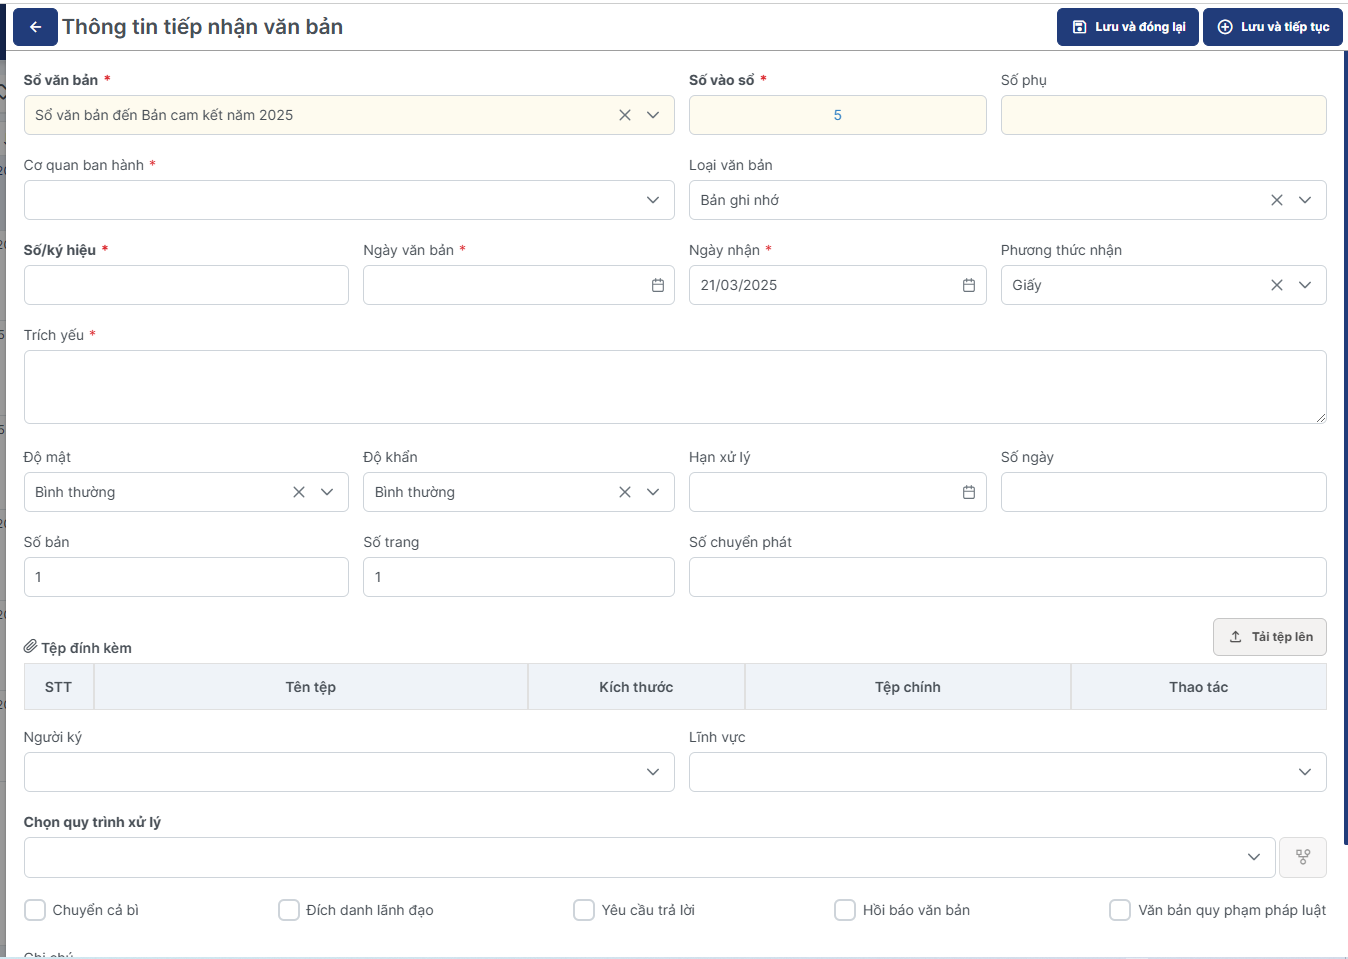Click the Số chuyển phát field

tap(1008, 577)
